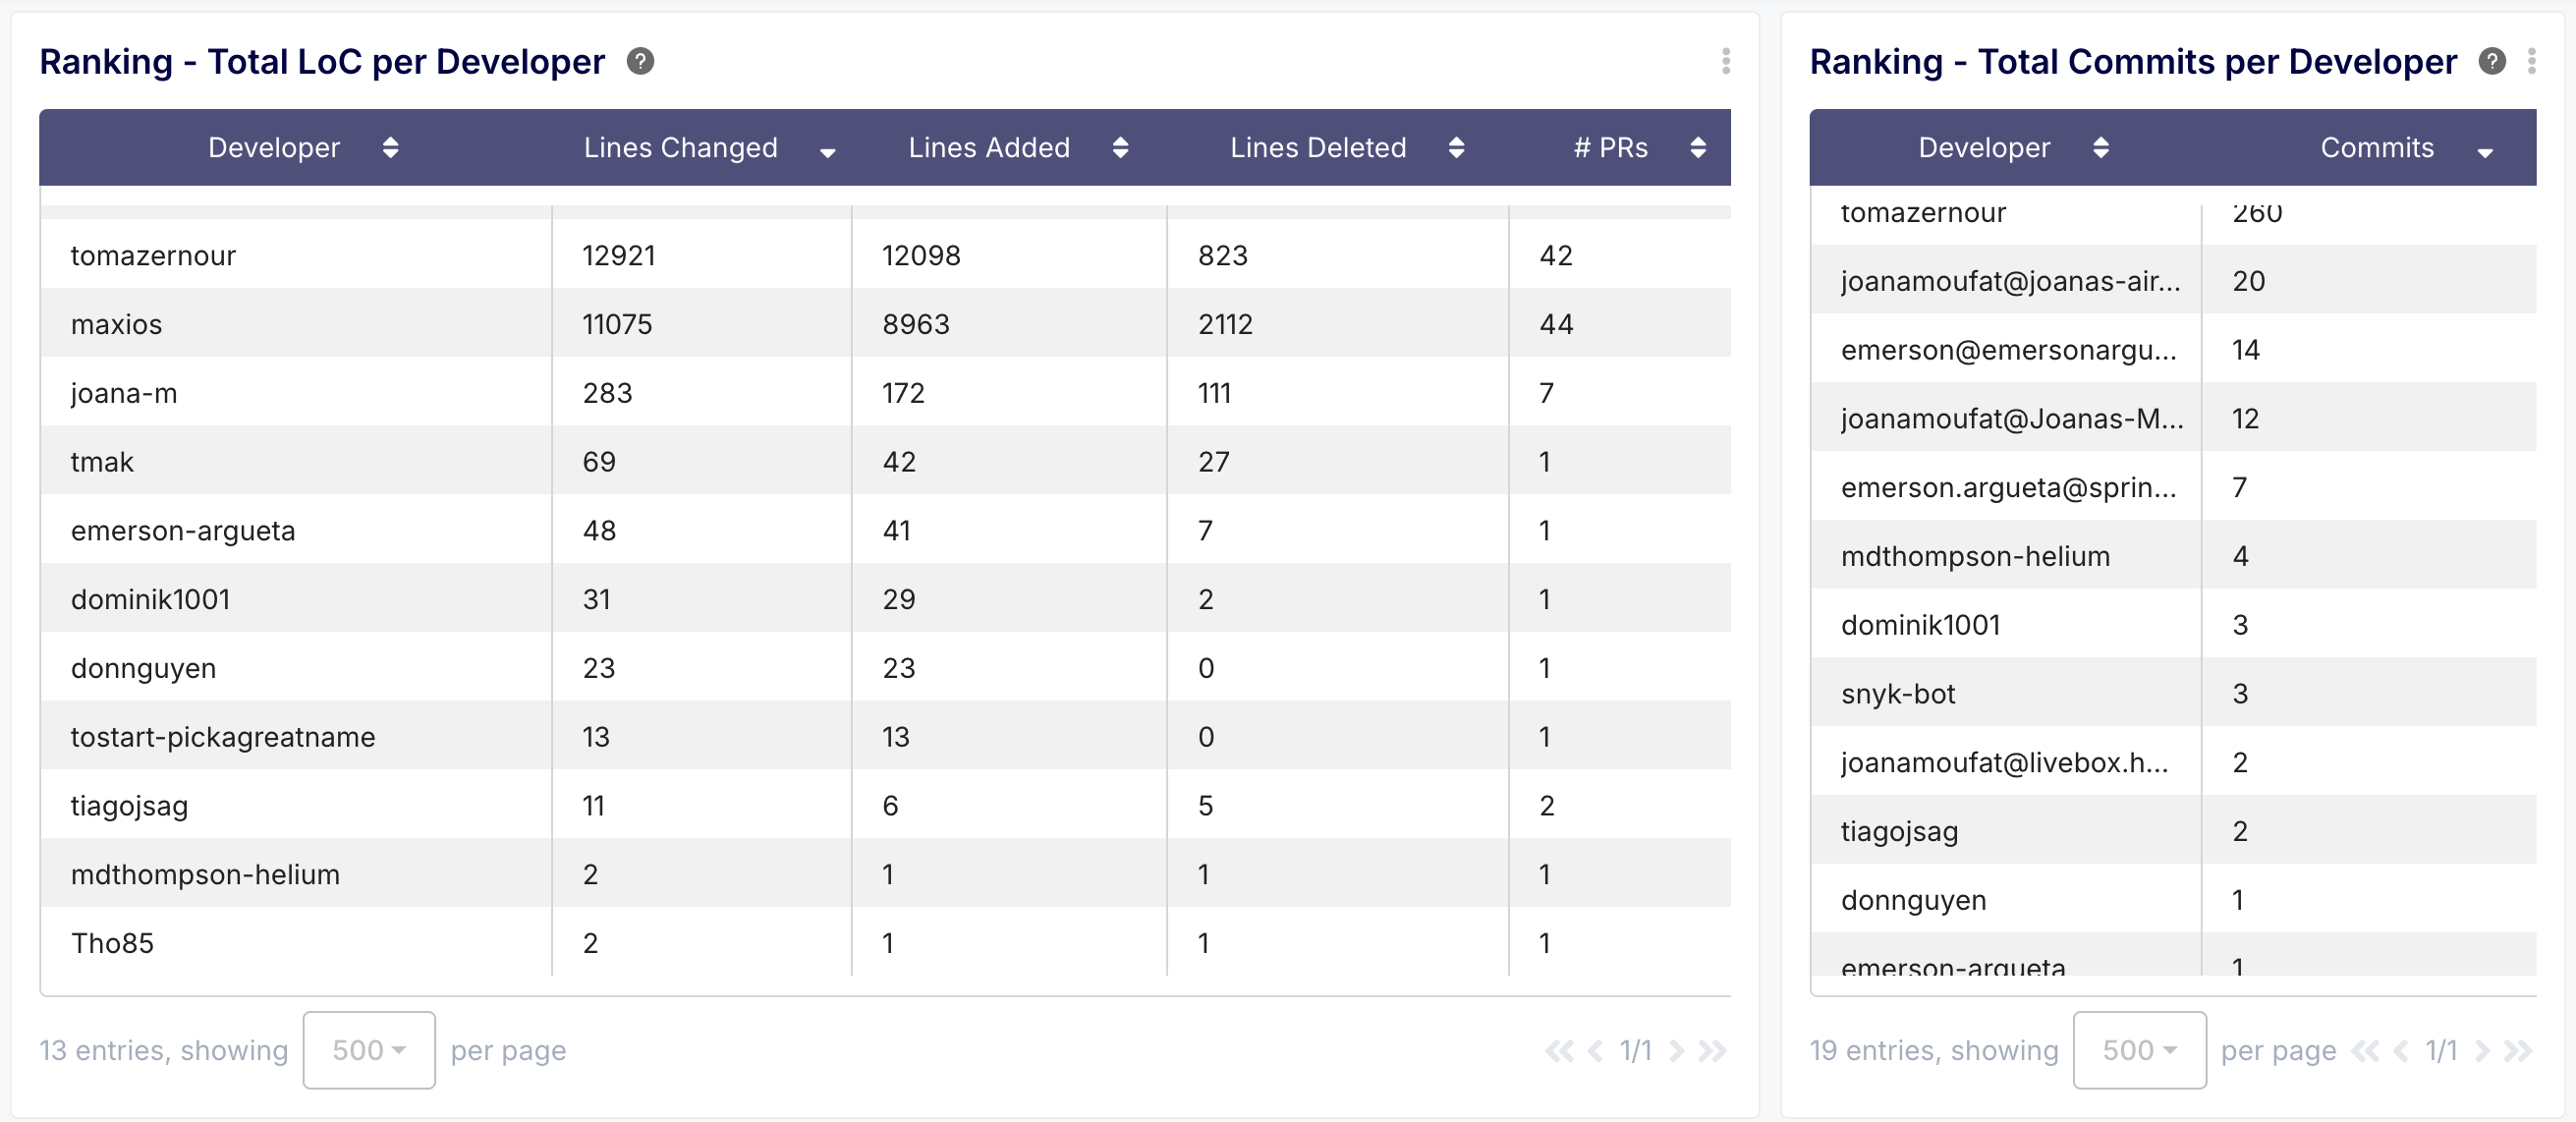Viewport: 2576px width, 1122px height.
Task: Sort by Lines Deleted sort arrows
Action: [1456, 148]
